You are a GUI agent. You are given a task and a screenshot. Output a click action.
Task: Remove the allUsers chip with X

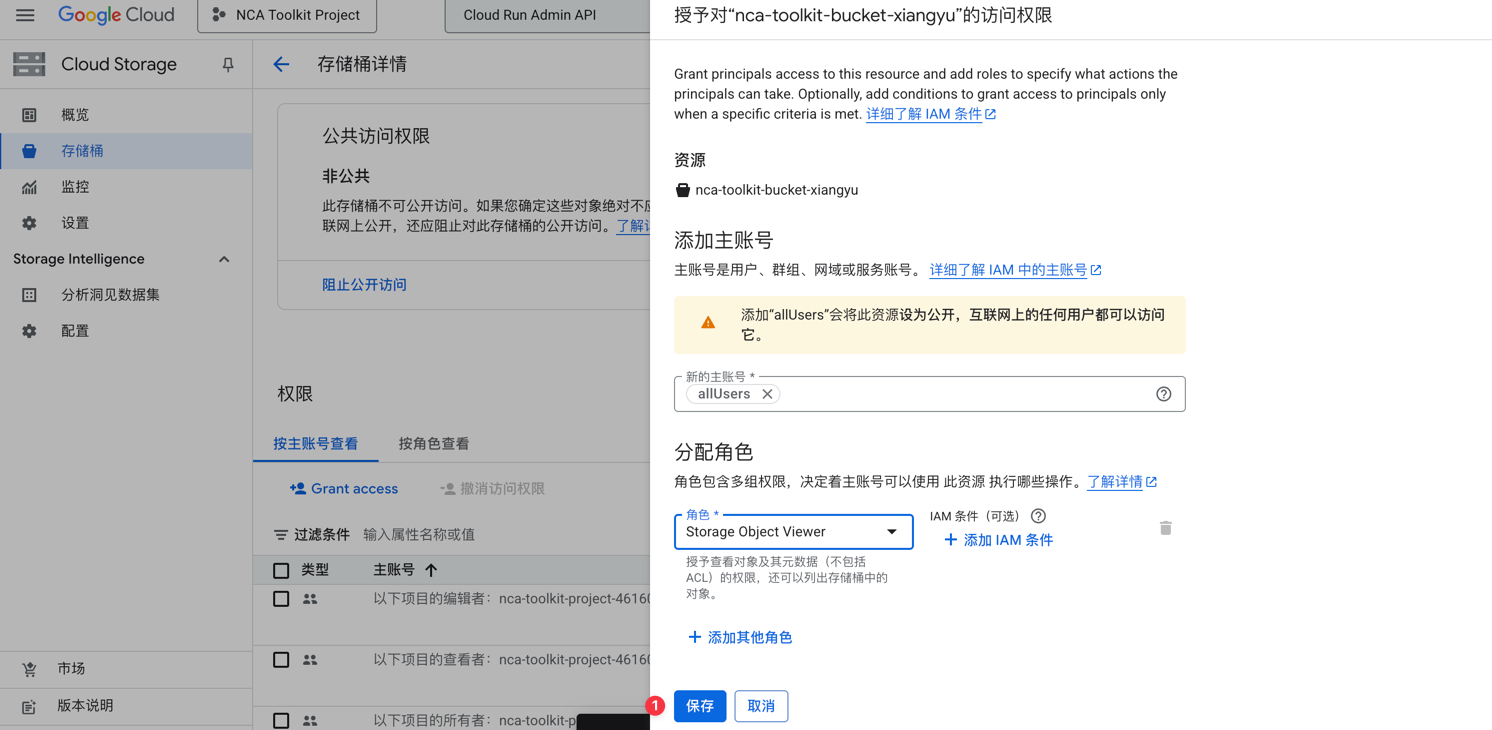click(x=767, y=394)
